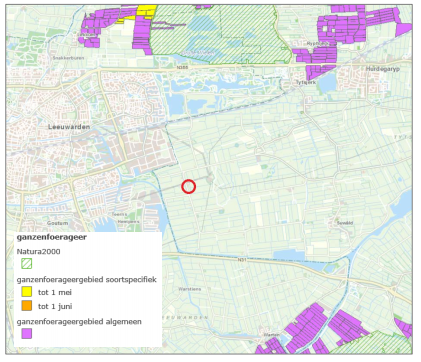Viewport: 421px width, 362px height.
Task: Click the purple 'algemeen' legend swatch
Action: pos(26,333)
